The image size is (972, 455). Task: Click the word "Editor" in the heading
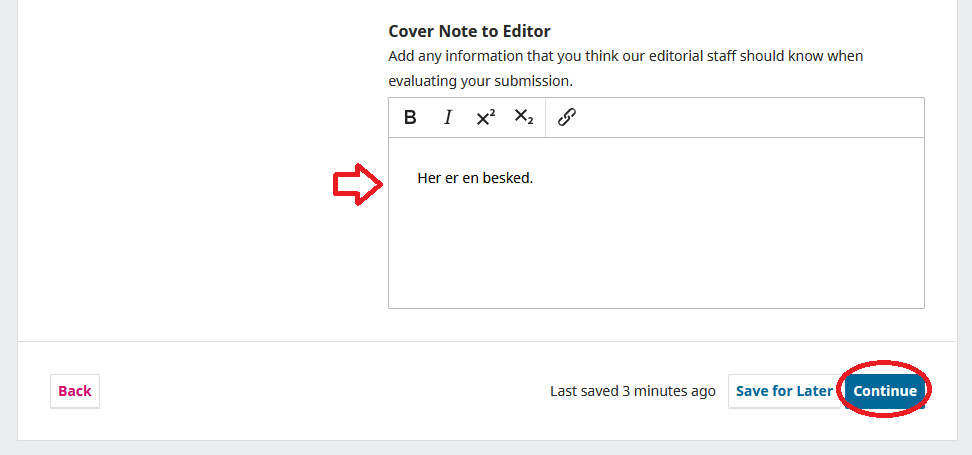pos(525,31)
